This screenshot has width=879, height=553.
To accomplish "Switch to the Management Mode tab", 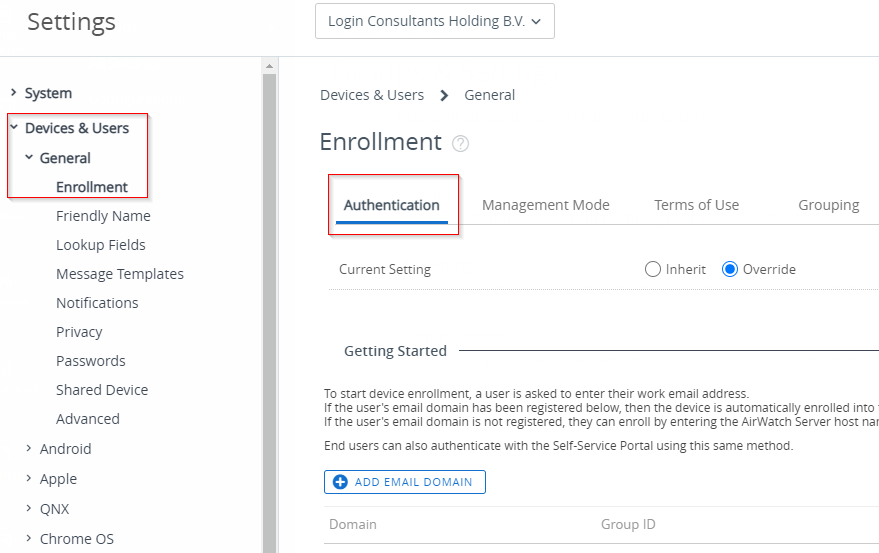I will (545, 205).
